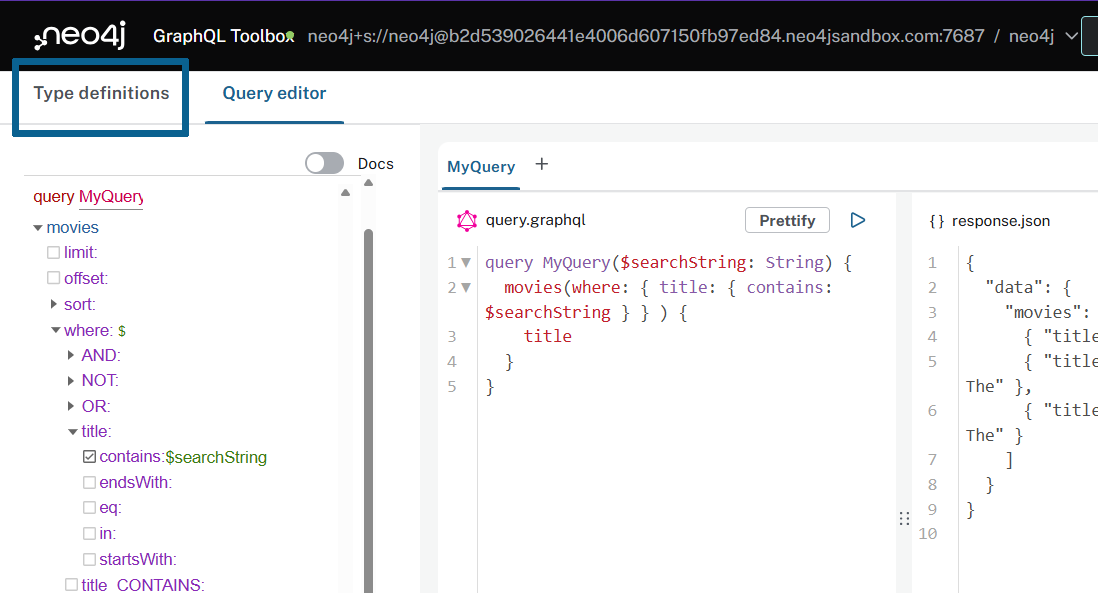Click the "movies" key in response
Viewport: 1098px width, 593px height.
click(1043, 312)
